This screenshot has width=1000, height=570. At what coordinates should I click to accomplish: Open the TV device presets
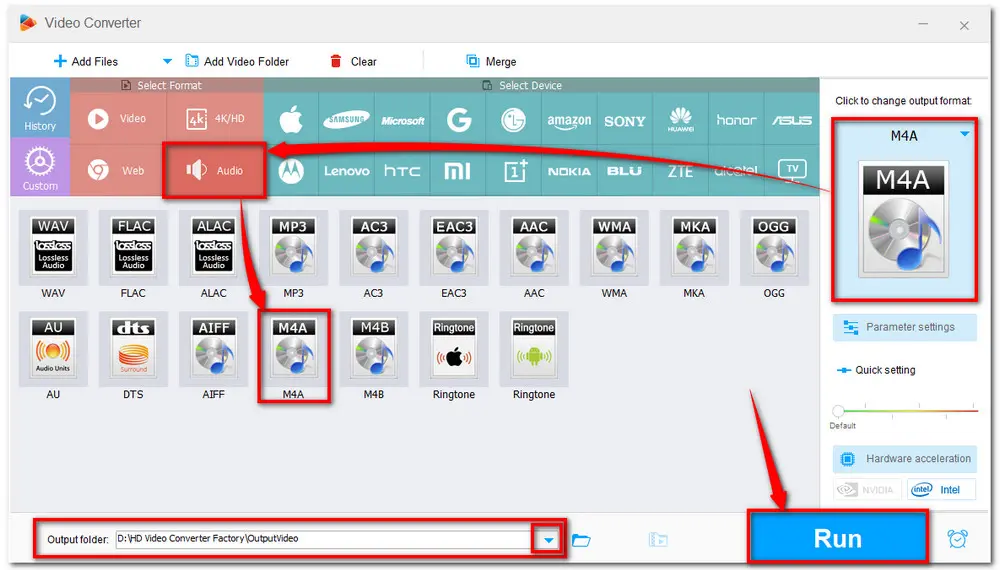pos(791,171)
